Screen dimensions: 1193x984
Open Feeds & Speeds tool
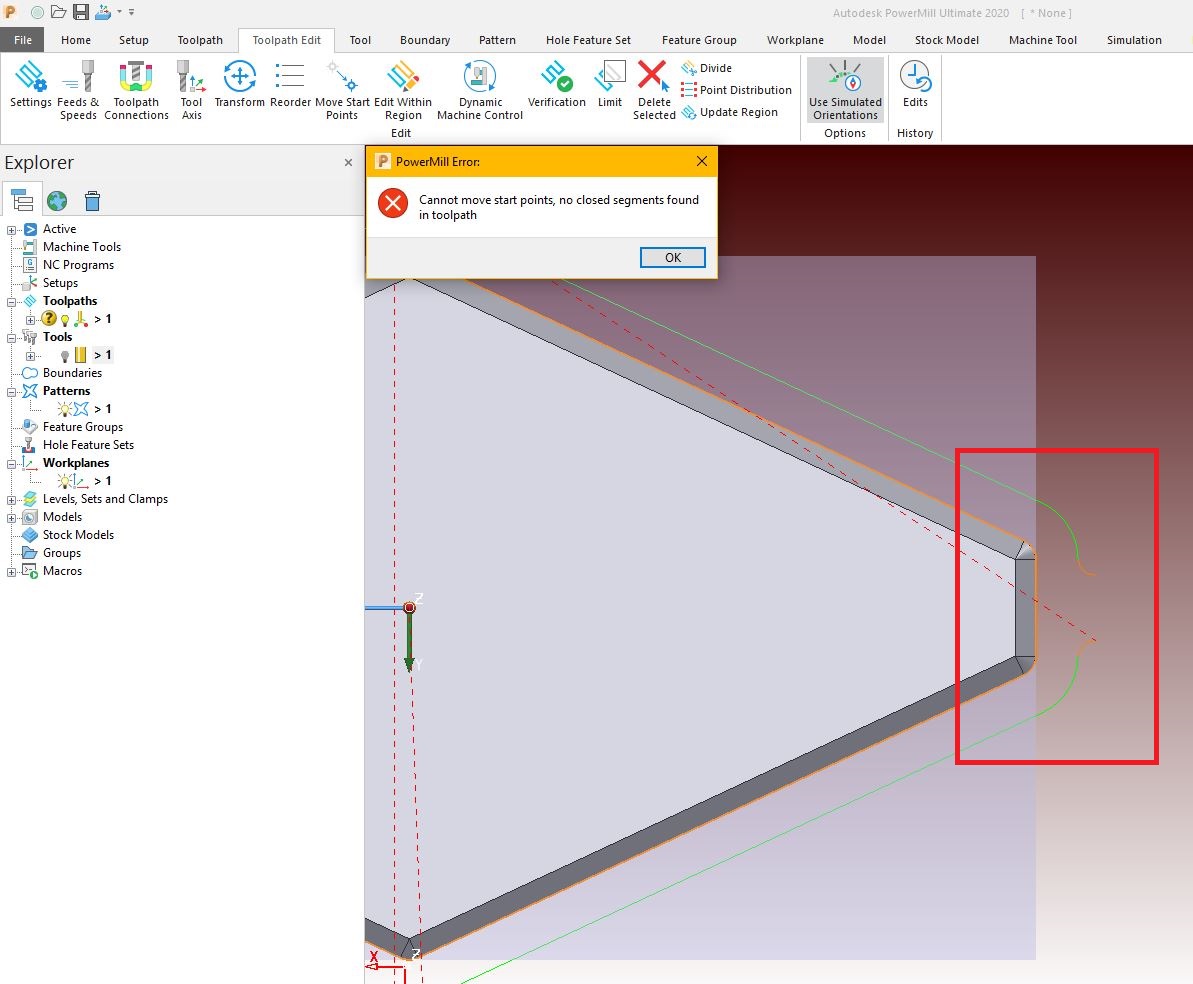point(78,91)
